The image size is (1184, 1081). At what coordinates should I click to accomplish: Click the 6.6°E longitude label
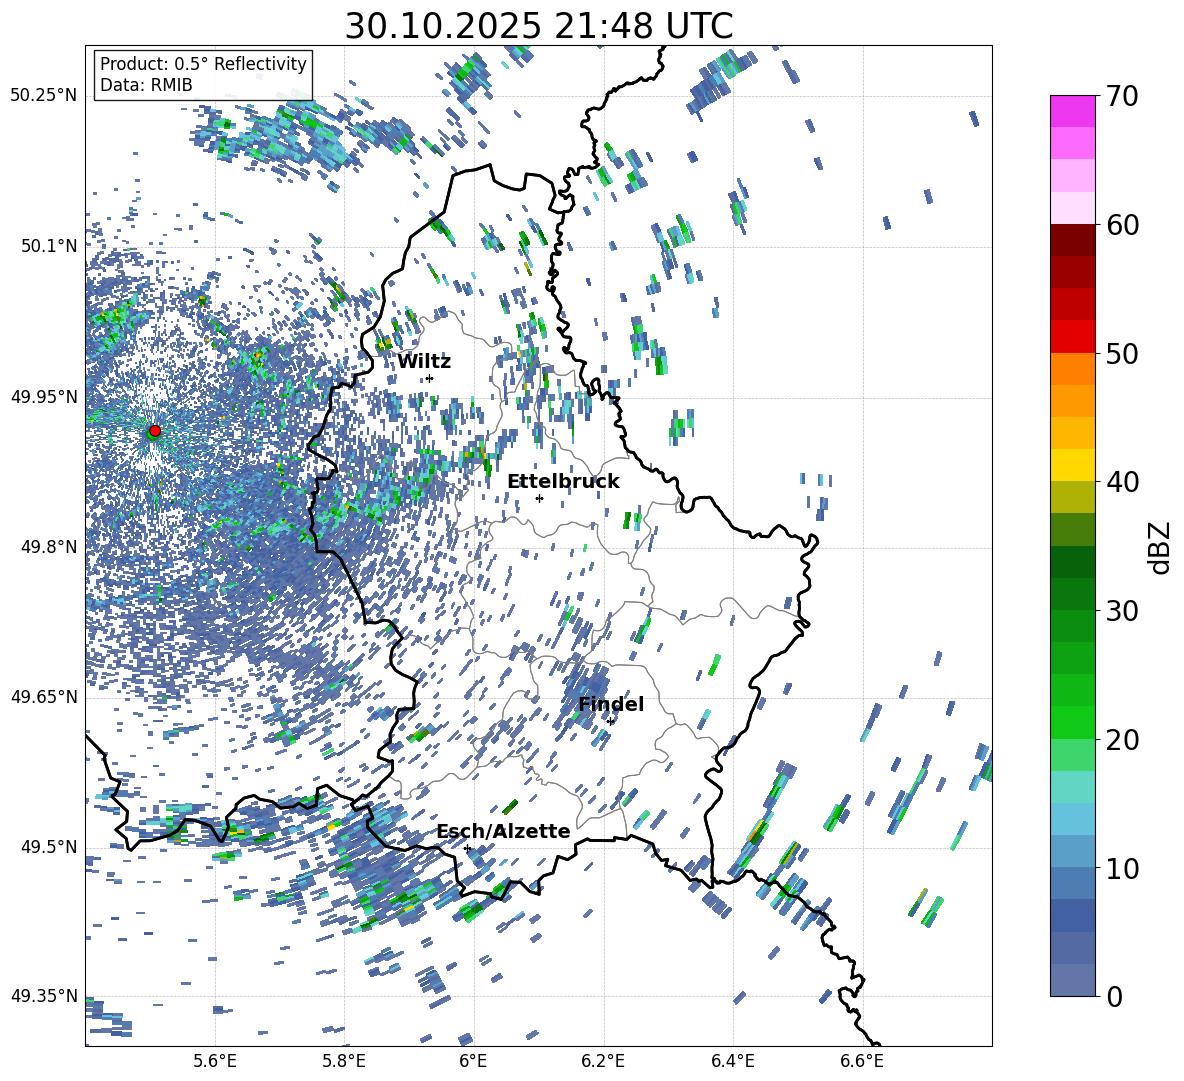pyautogui.click(x=862, y=1061)
